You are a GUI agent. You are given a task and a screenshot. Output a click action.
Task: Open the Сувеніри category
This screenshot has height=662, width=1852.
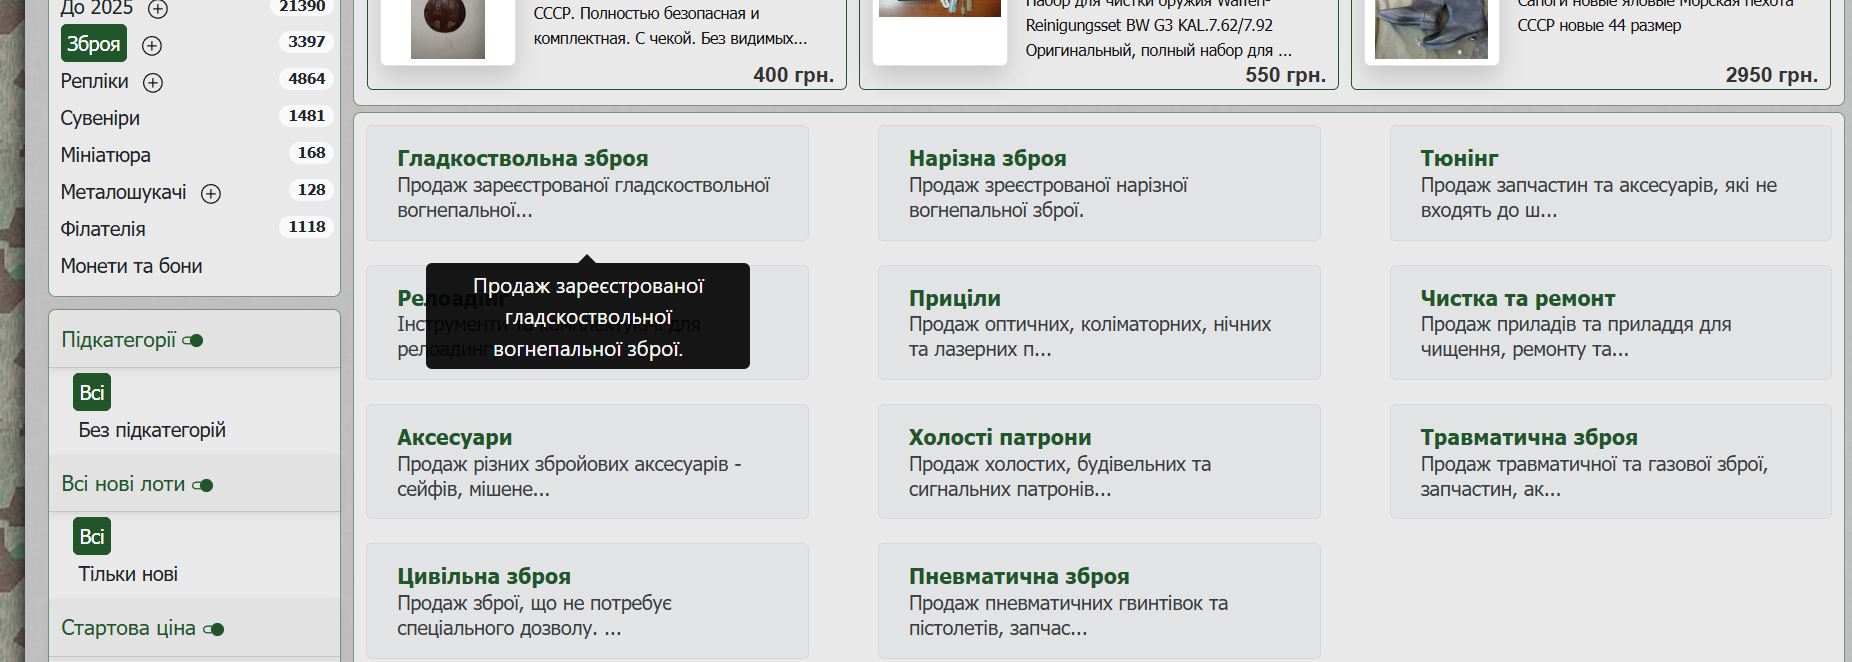100,118
